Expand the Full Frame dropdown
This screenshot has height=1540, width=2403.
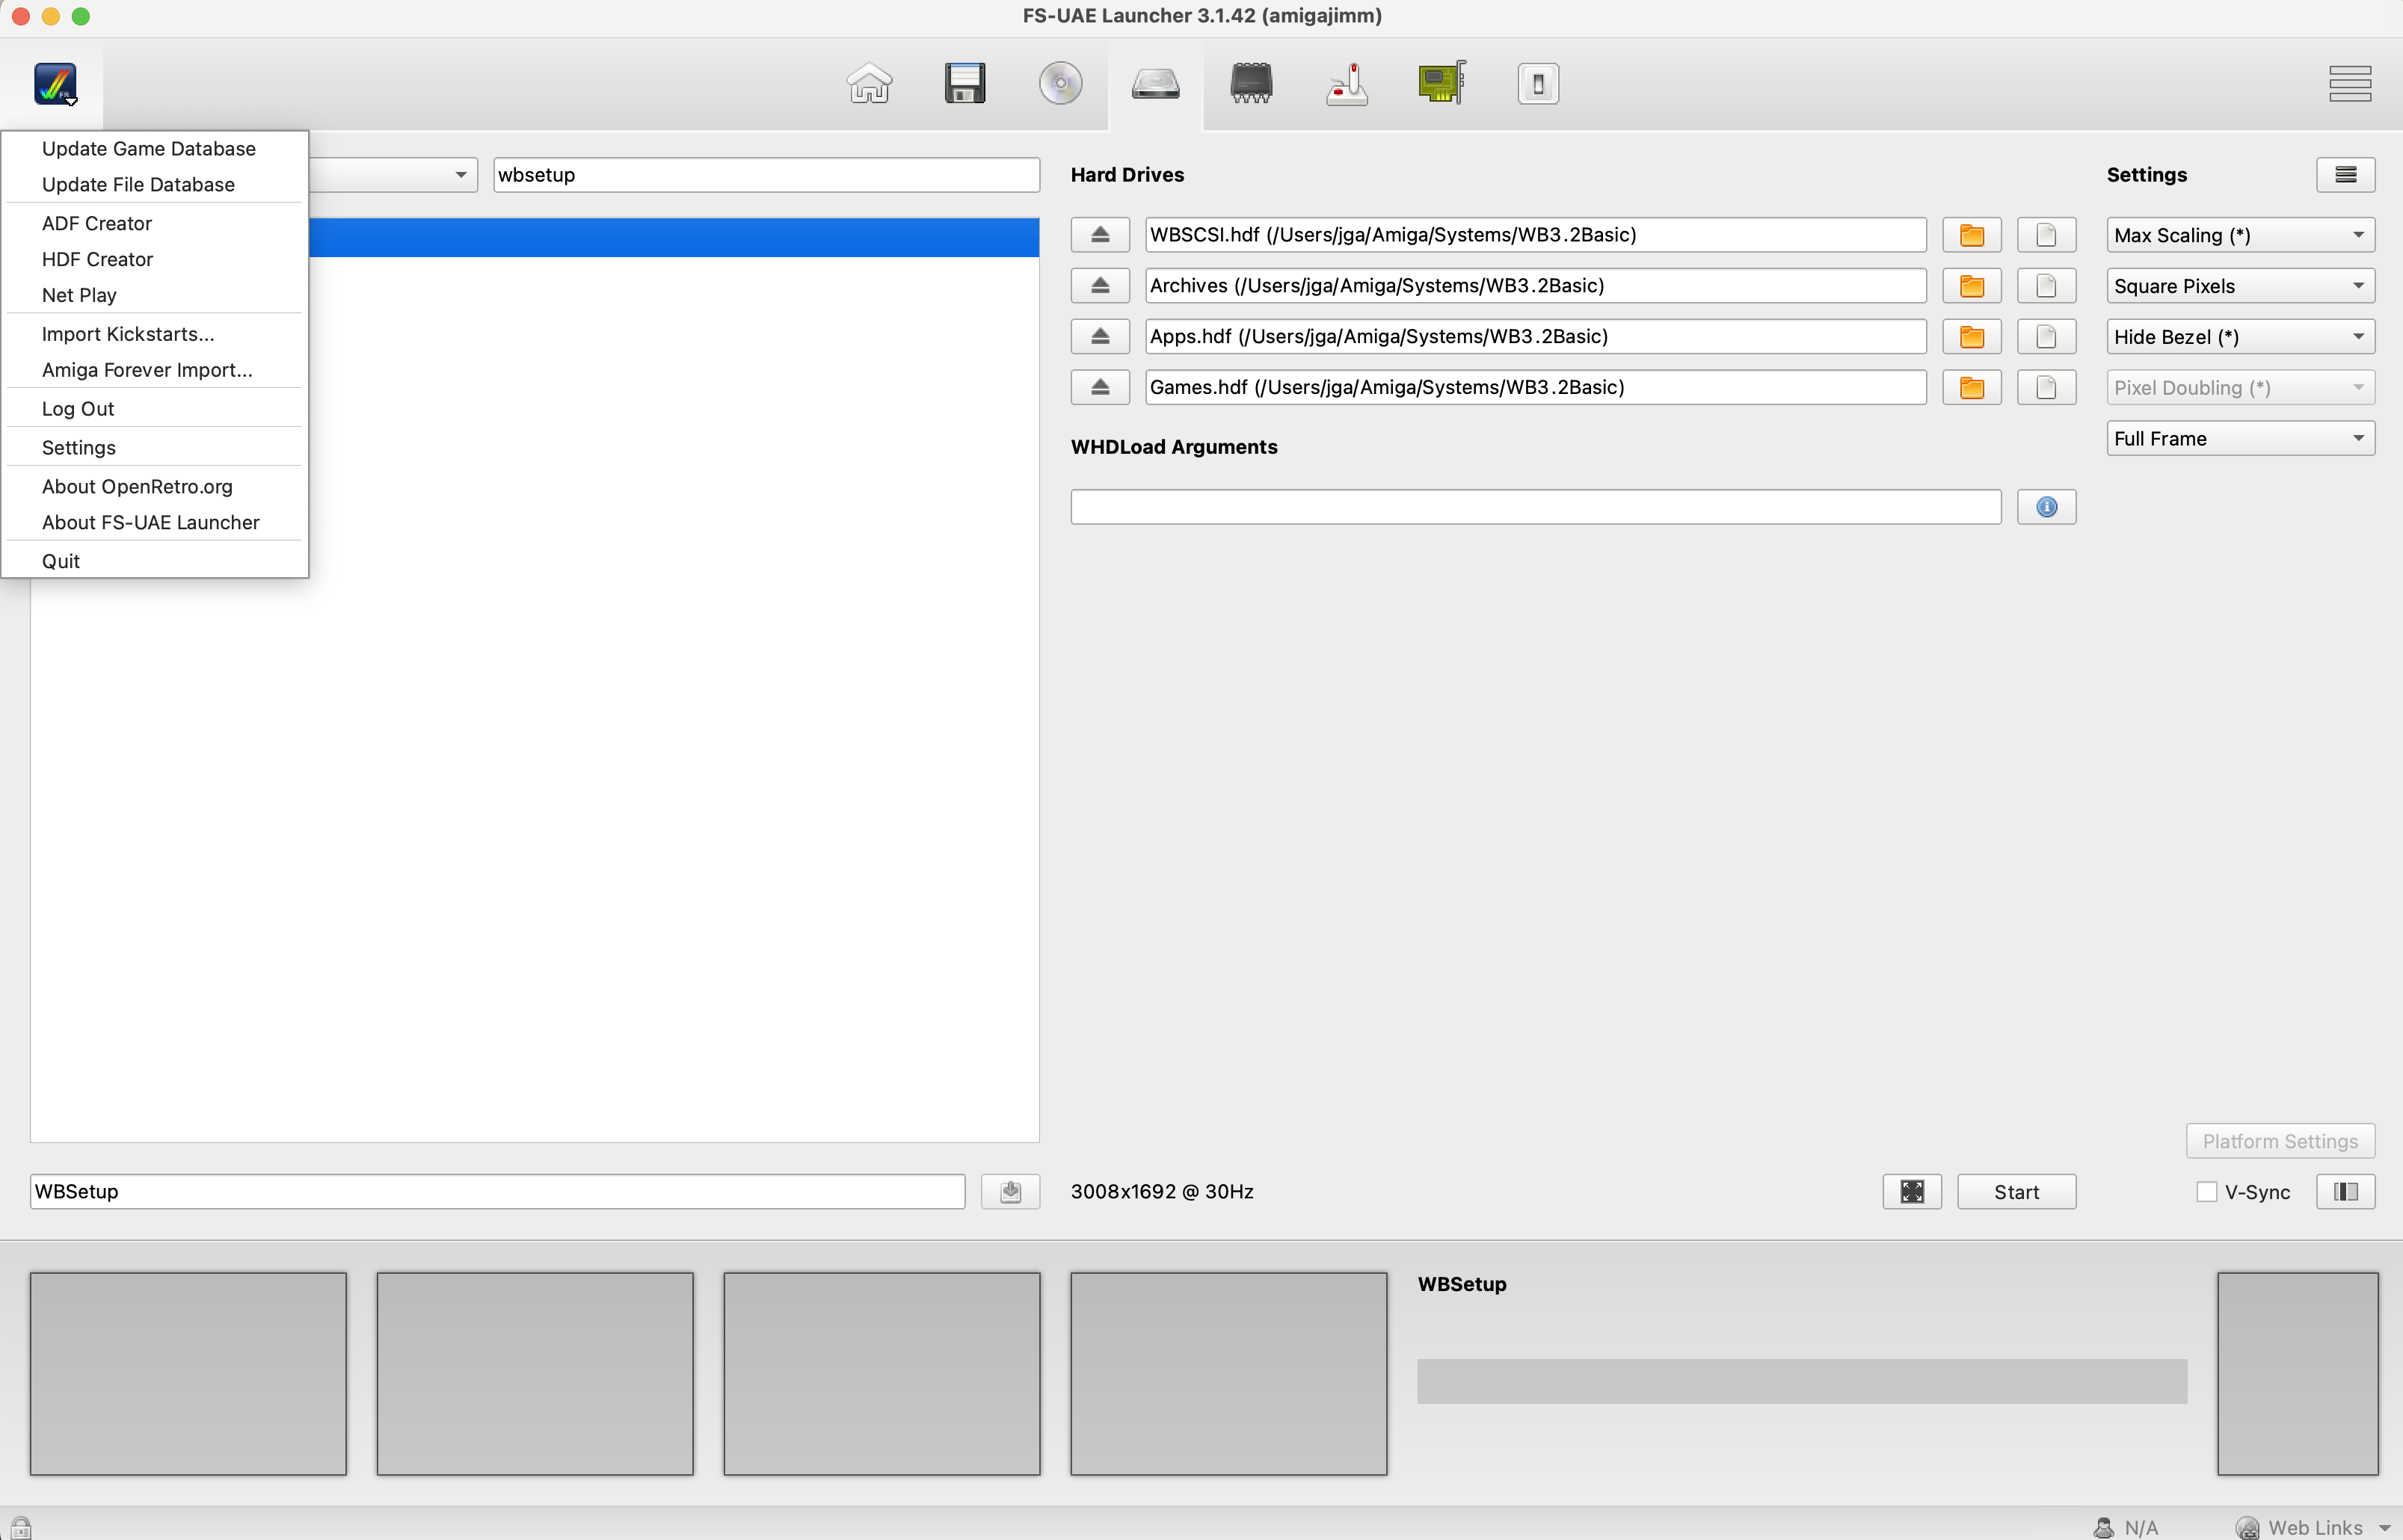tap(2240, 439)
